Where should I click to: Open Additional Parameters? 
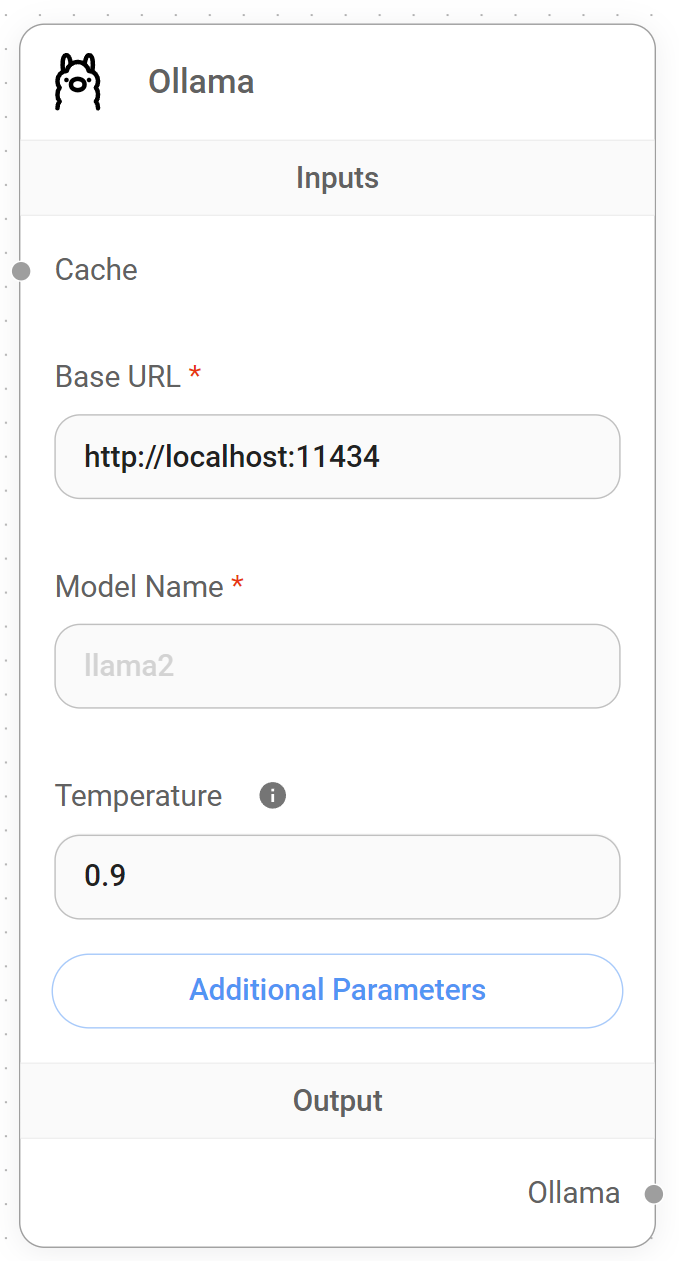tap(337, 991)
